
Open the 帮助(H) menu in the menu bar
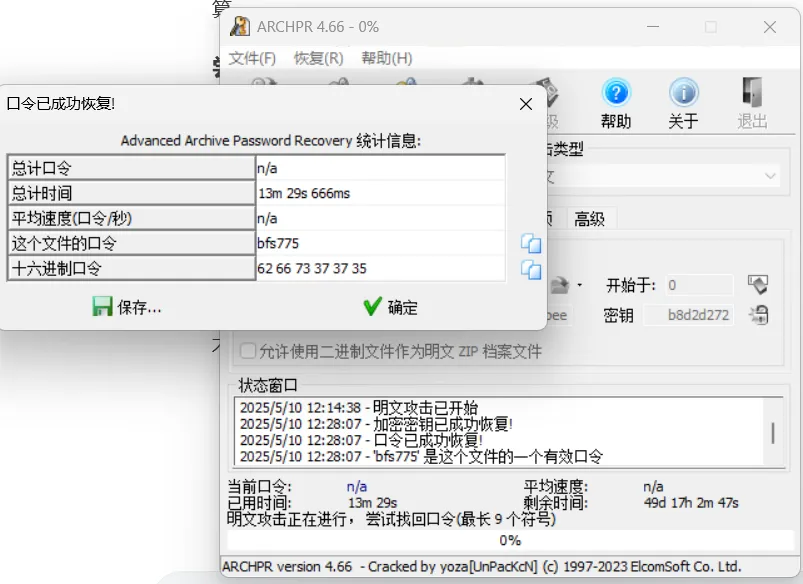click(x=387, y=58)
